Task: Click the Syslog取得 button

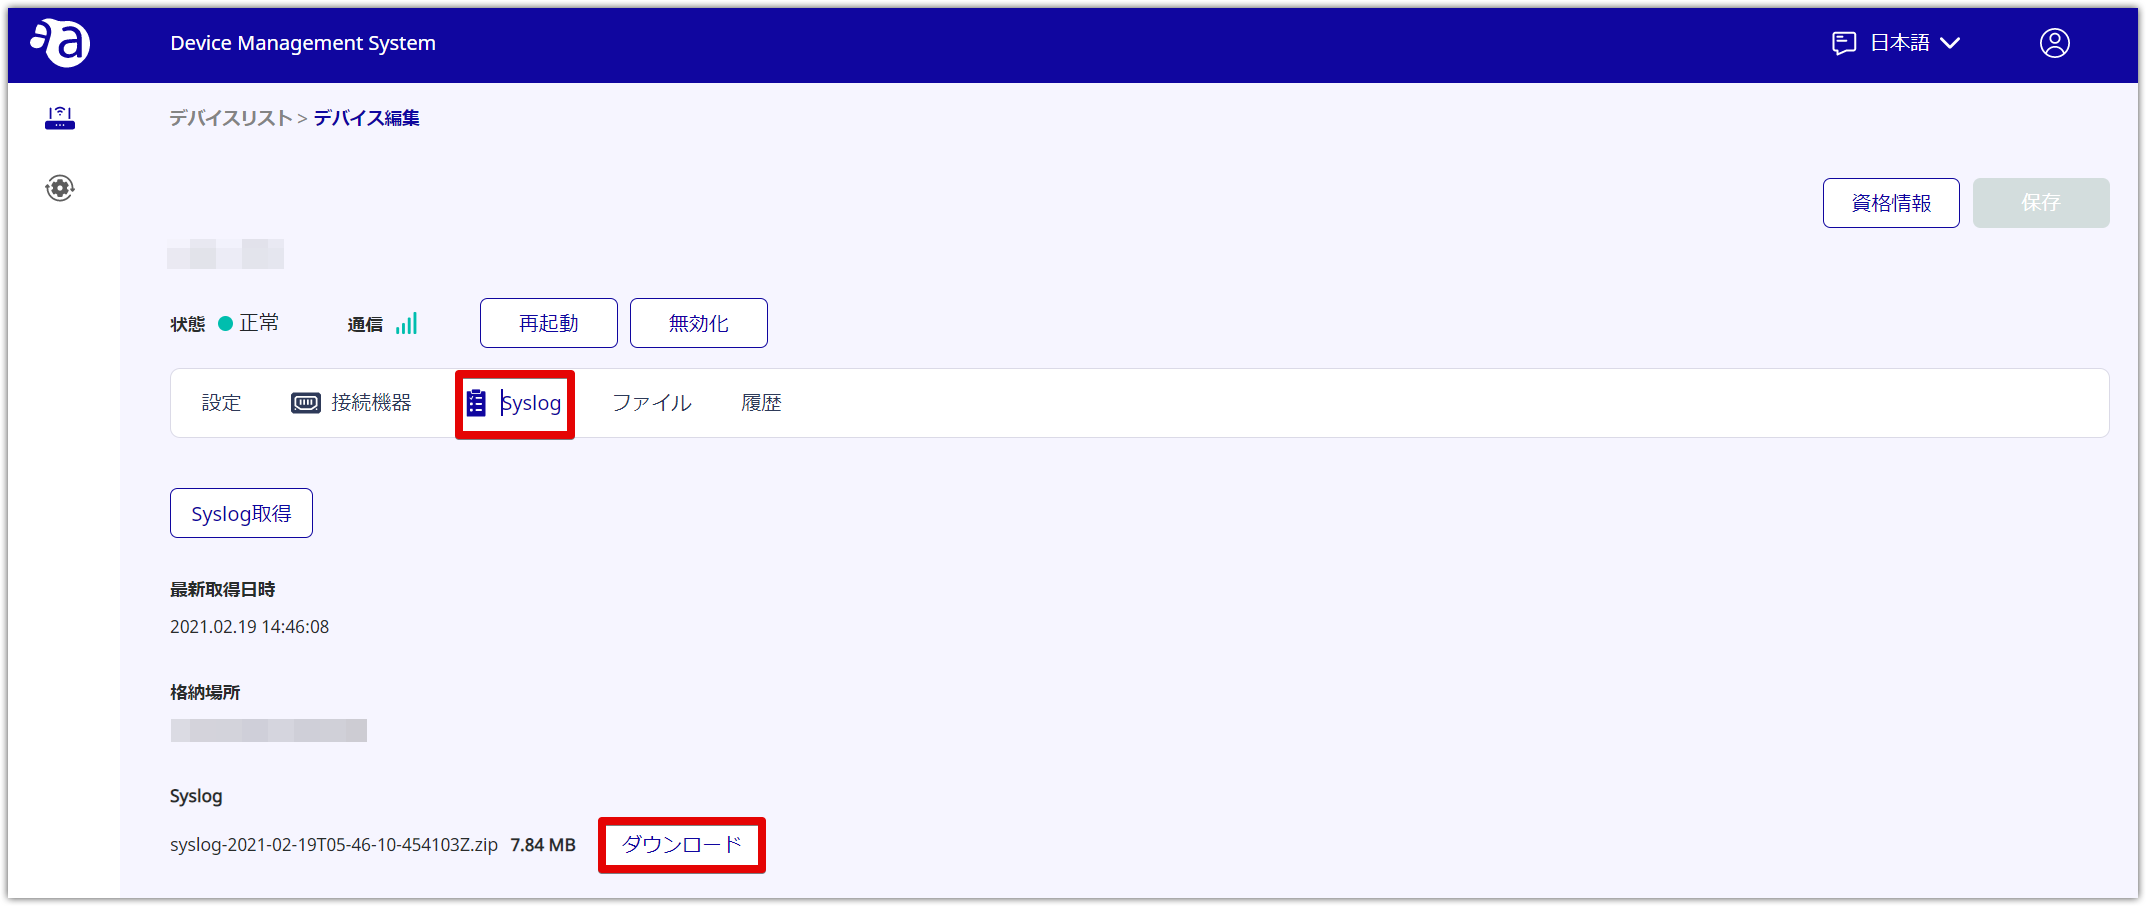Action: pyautogui.click(x=241, y=513)
